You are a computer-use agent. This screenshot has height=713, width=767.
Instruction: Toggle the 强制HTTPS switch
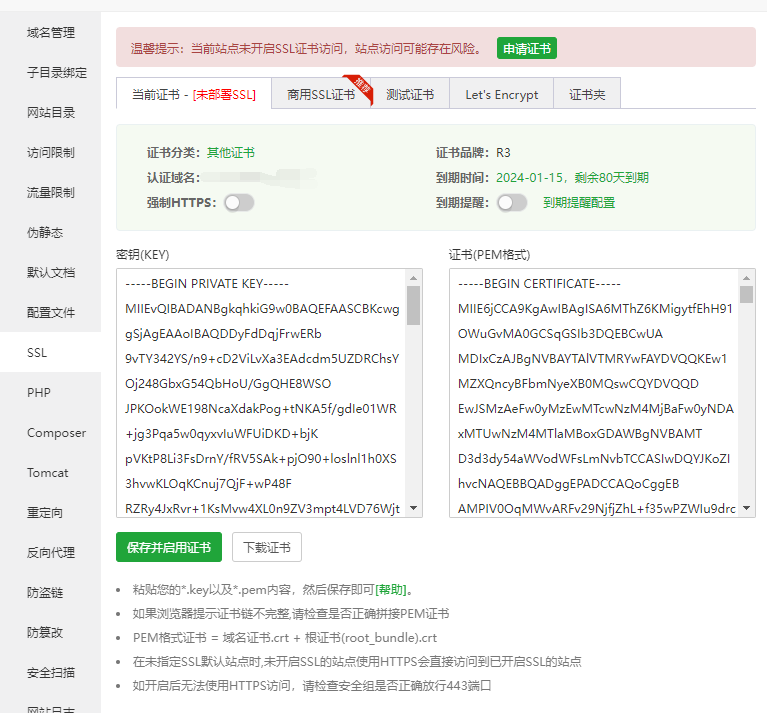239,202
